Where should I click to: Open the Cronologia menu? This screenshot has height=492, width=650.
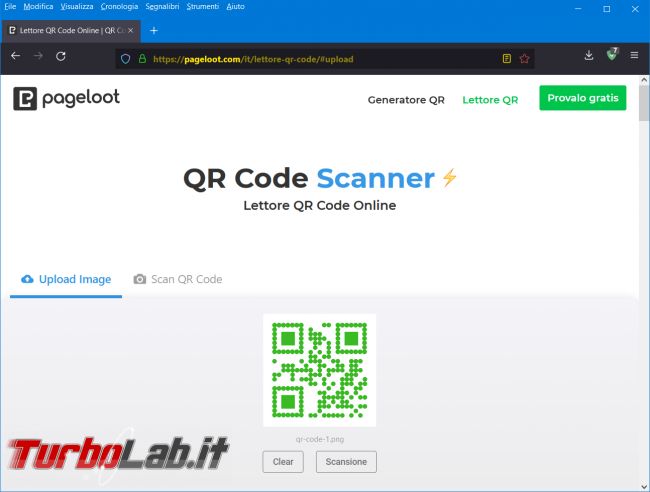(x=119, y=6)
